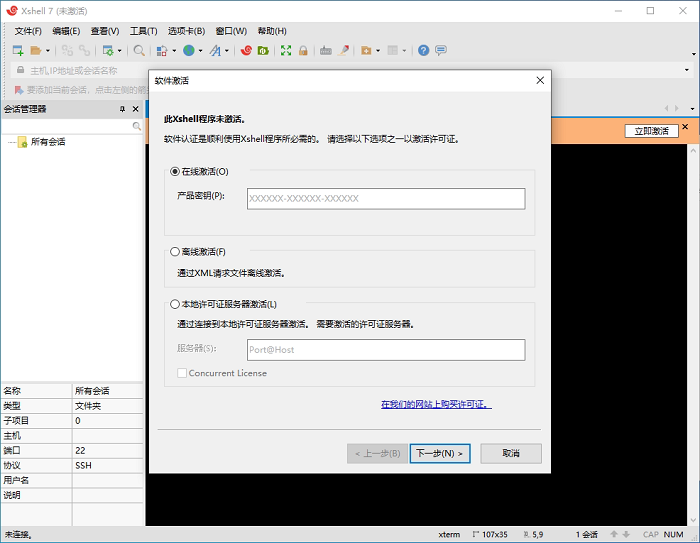Open the 查看(V) menu
Viewport: 700px width, 543px height.
(x=105, y=31)
